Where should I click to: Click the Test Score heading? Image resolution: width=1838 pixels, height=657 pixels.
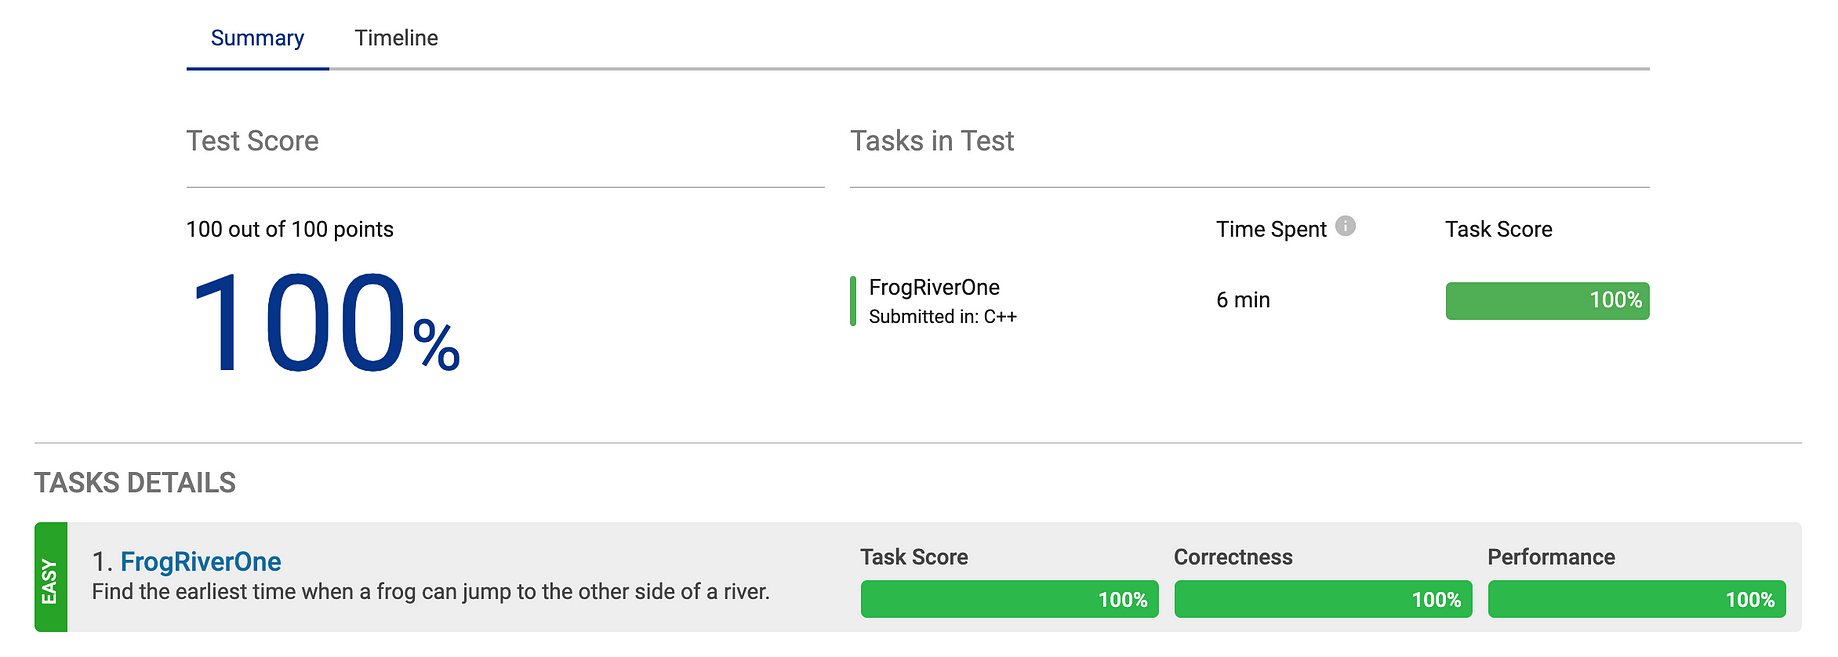click(252, 141)
